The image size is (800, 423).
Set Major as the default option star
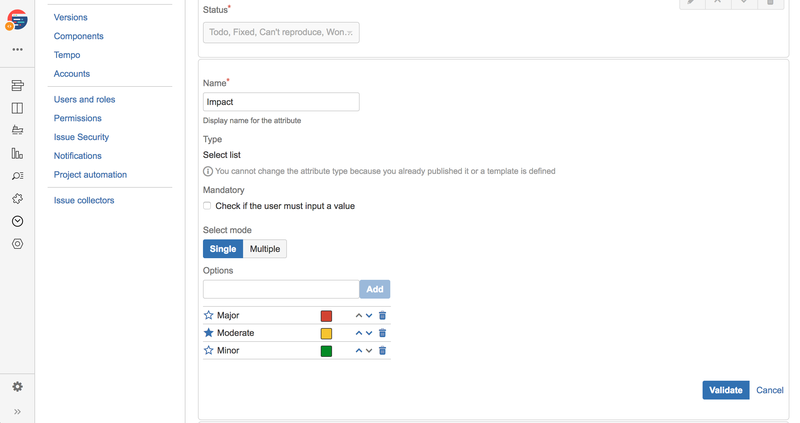tap(209, 316)
